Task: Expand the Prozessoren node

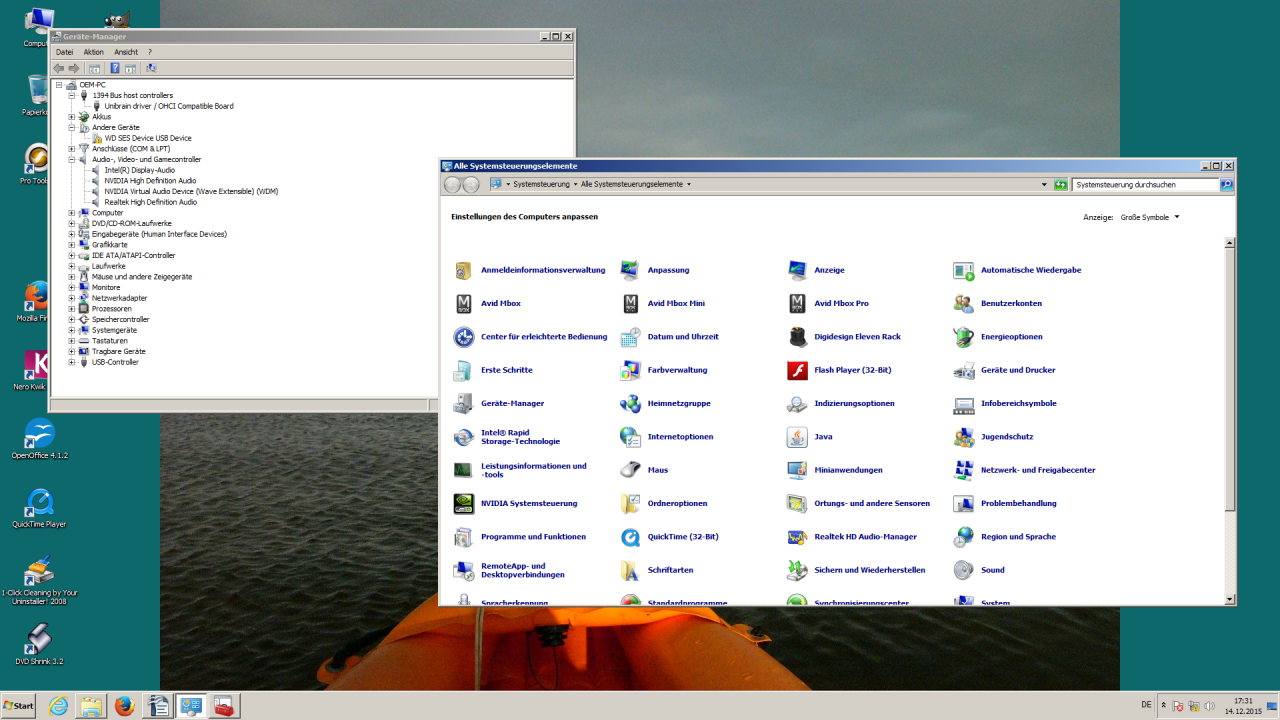Action: [72, 309]
